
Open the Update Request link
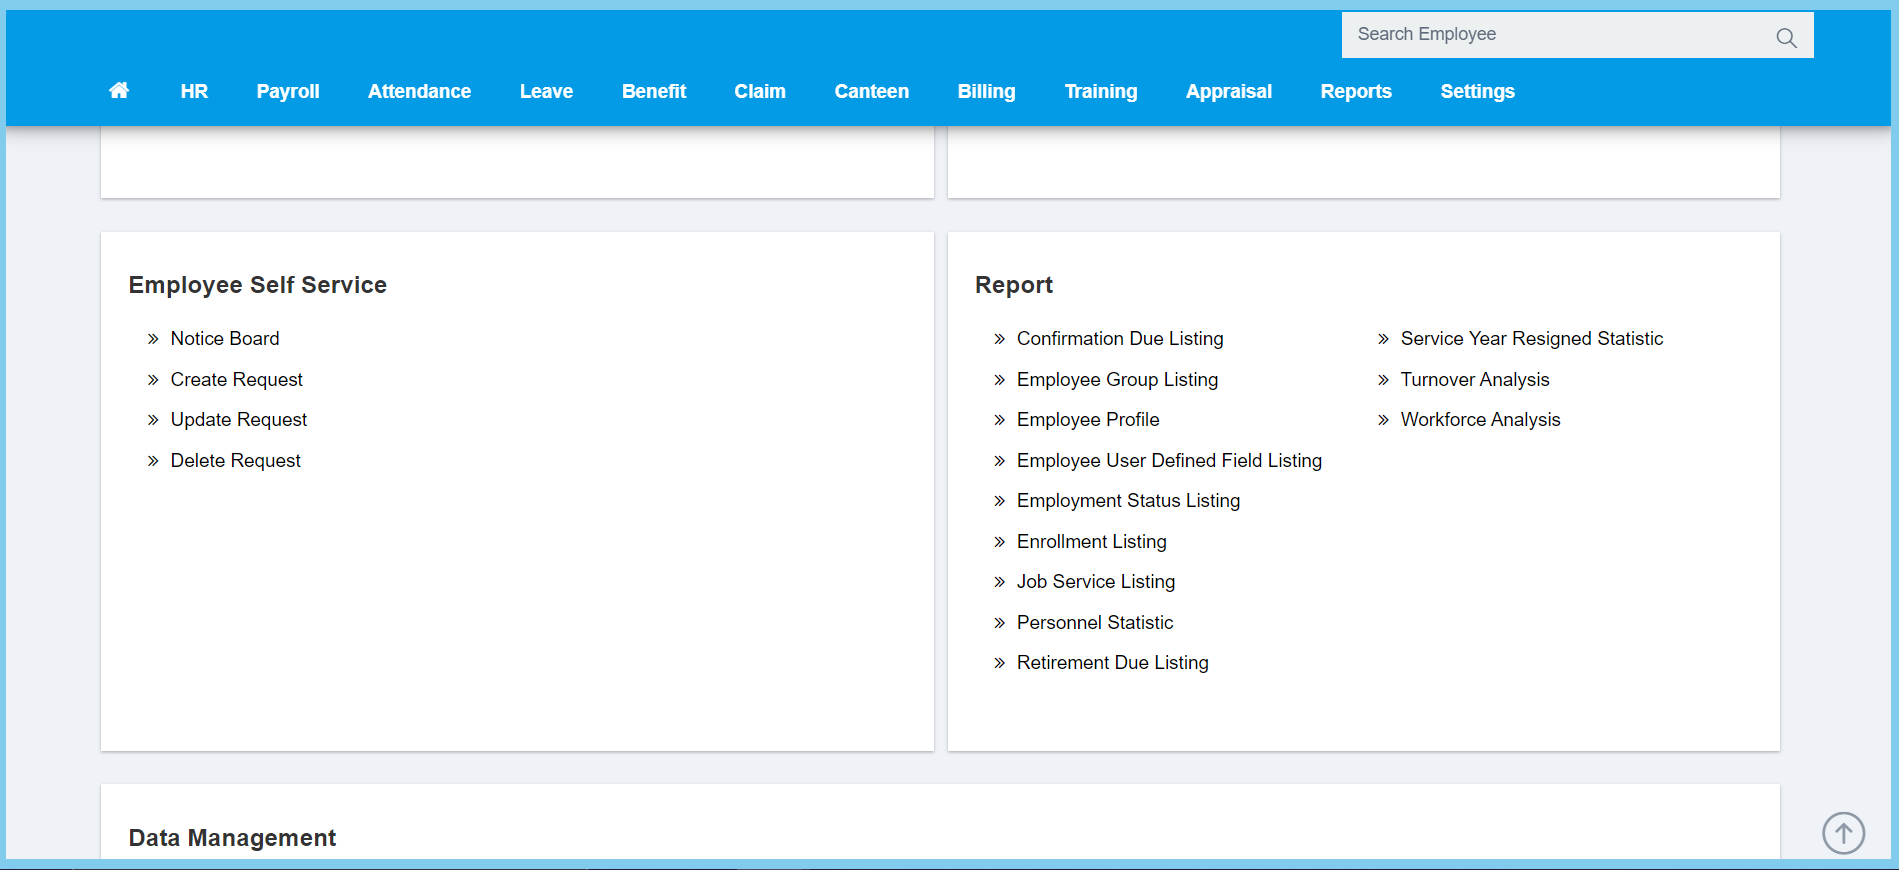(238, 420)
